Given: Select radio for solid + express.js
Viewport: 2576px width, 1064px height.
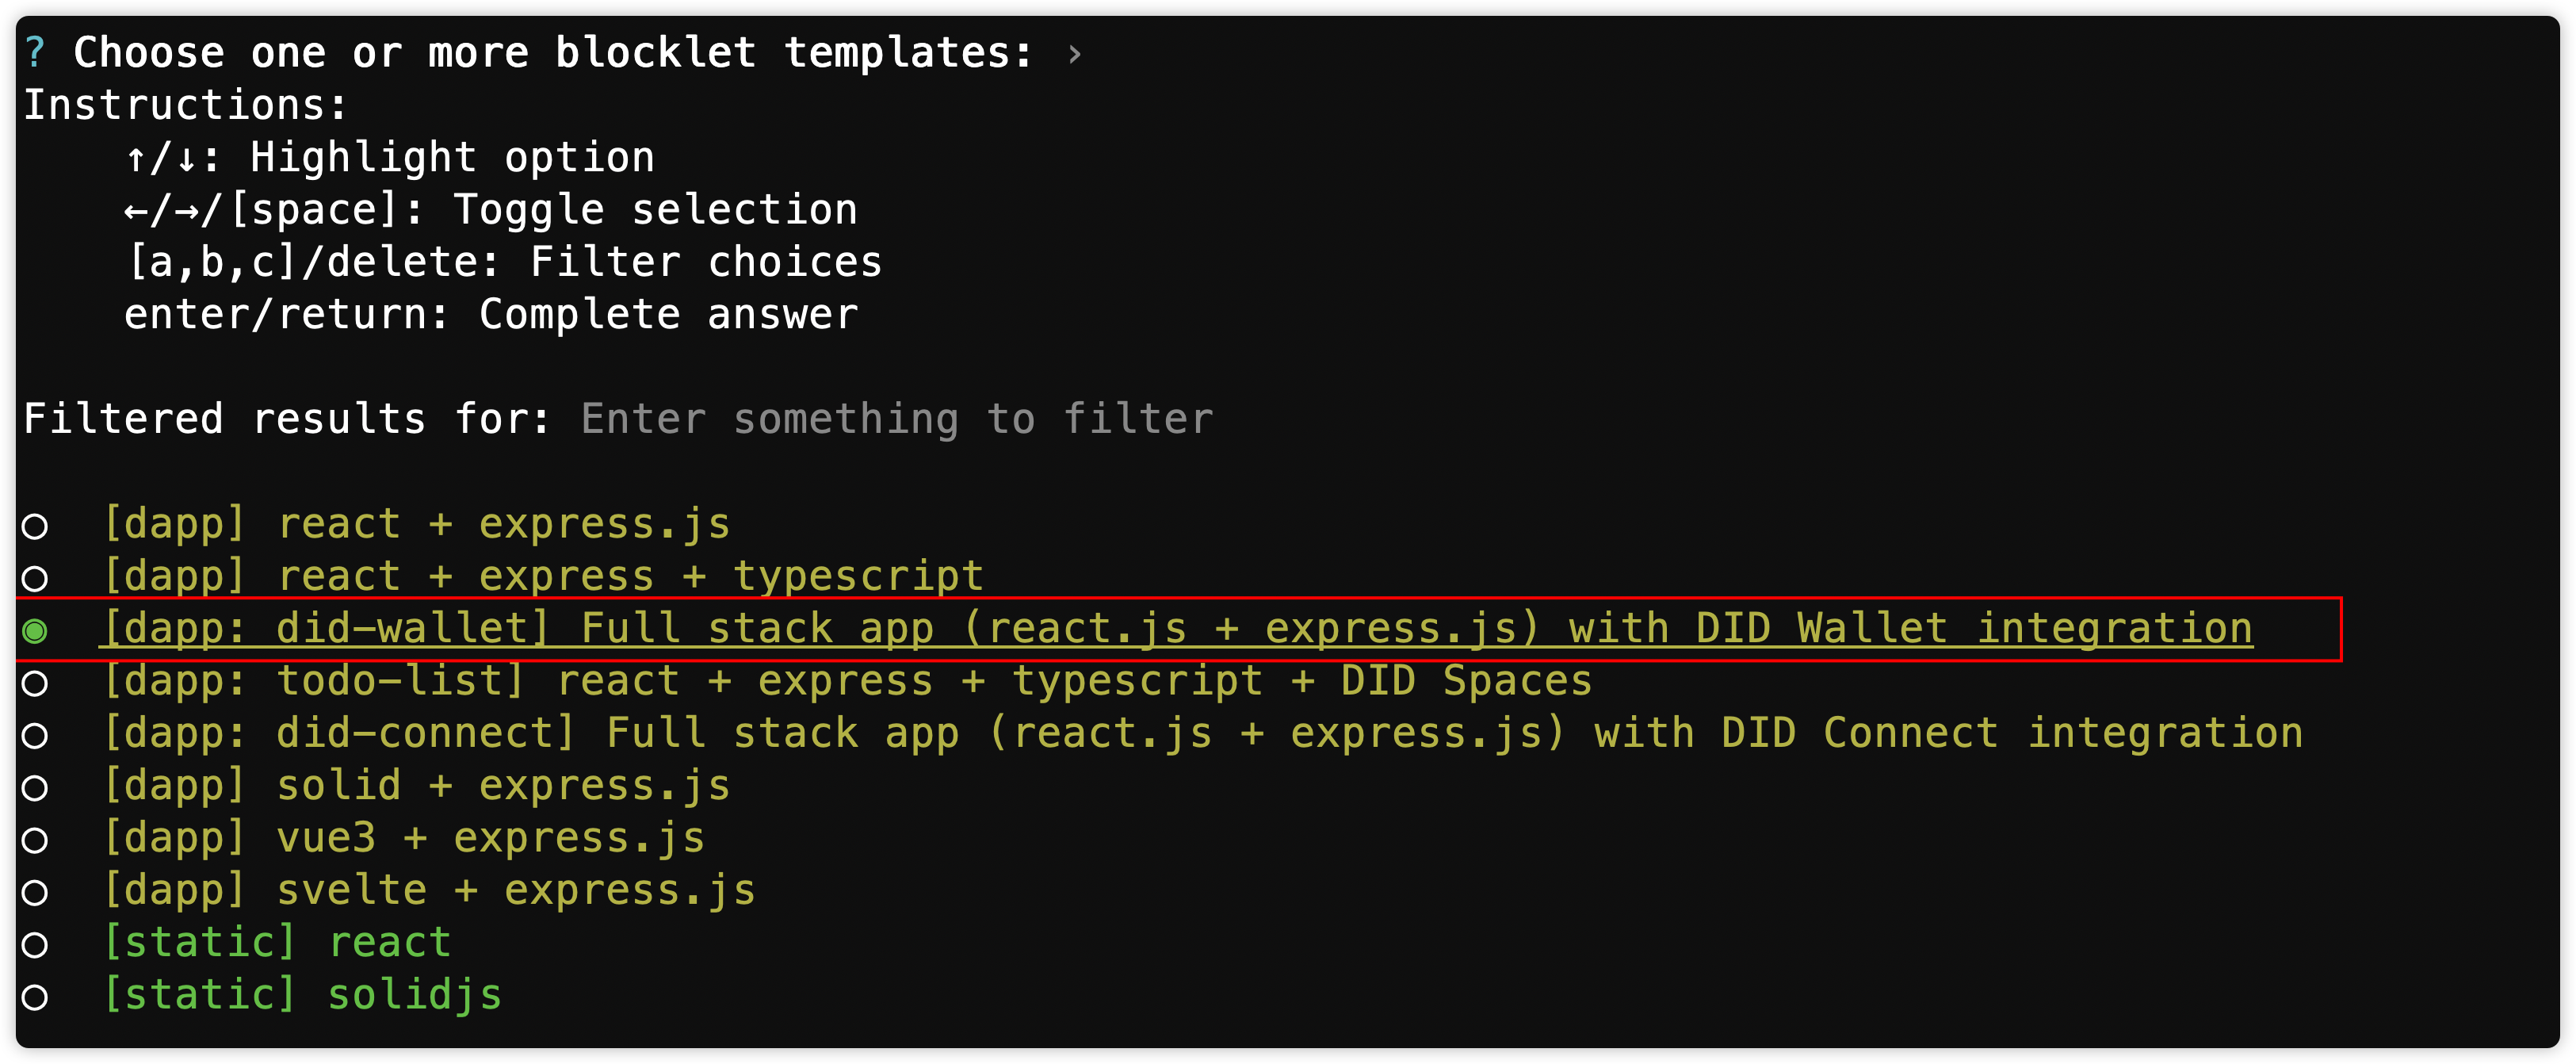Looking at the screenshot, I should [35, 788].
